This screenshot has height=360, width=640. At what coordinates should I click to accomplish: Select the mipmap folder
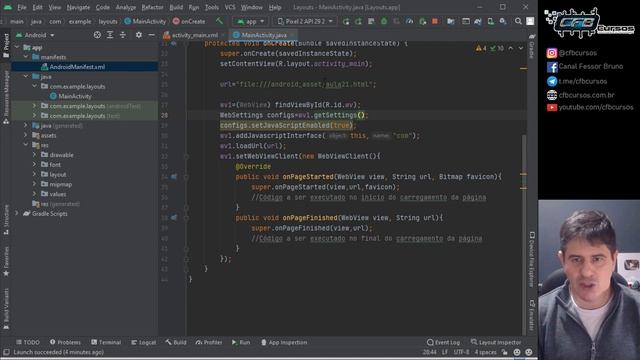(x=60, y=184)
